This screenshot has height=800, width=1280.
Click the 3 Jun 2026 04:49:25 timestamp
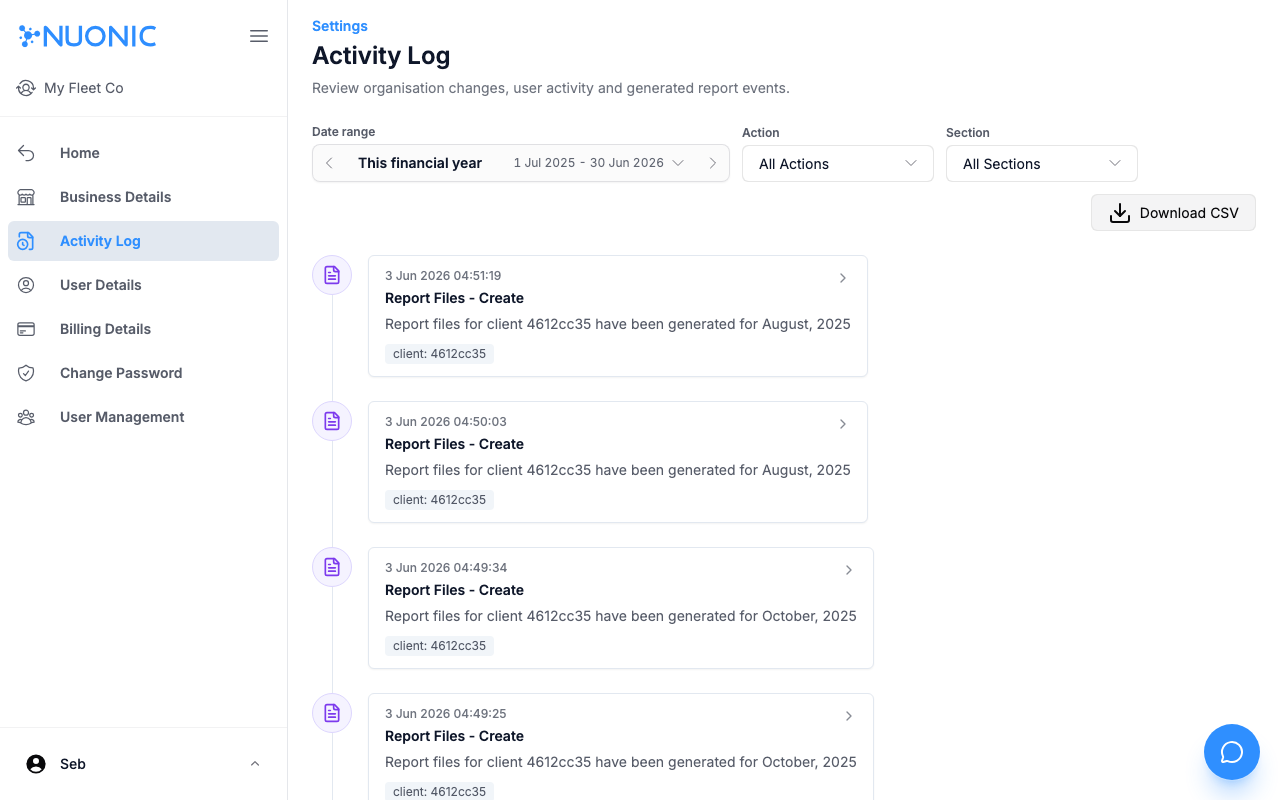coord(446,714)
